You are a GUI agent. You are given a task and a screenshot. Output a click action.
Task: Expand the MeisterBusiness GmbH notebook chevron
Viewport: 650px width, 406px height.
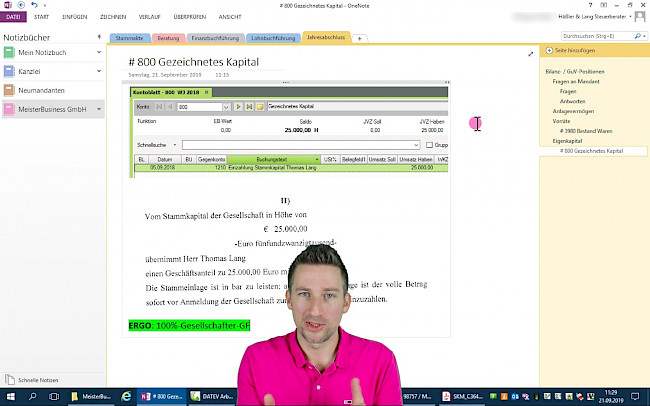click(97, 110)
